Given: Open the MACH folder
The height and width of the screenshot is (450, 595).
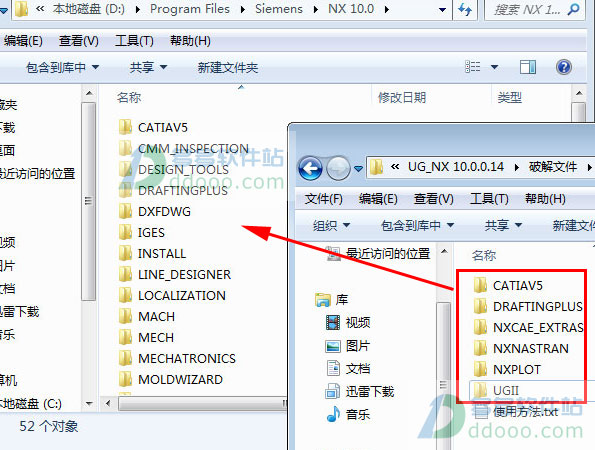Looking at the screenshot, I should (147, 316).
